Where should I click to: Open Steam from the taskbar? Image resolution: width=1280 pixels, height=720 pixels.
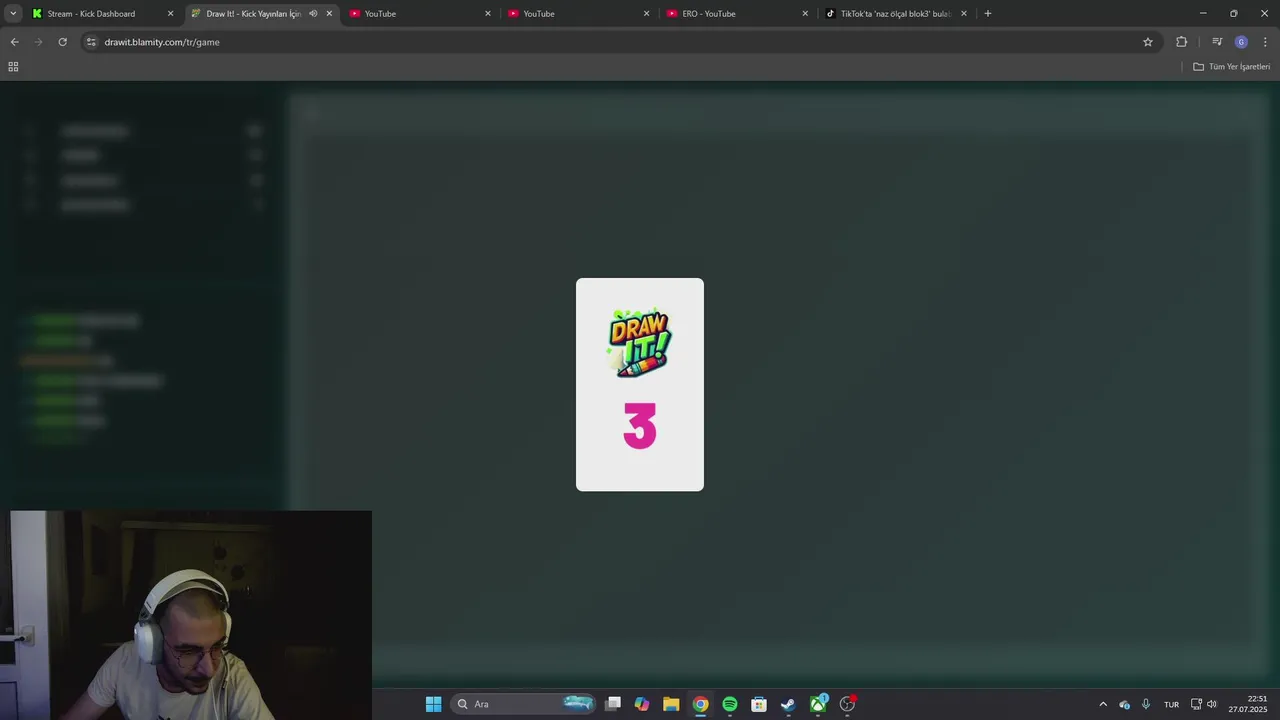[x=788, y=704]
